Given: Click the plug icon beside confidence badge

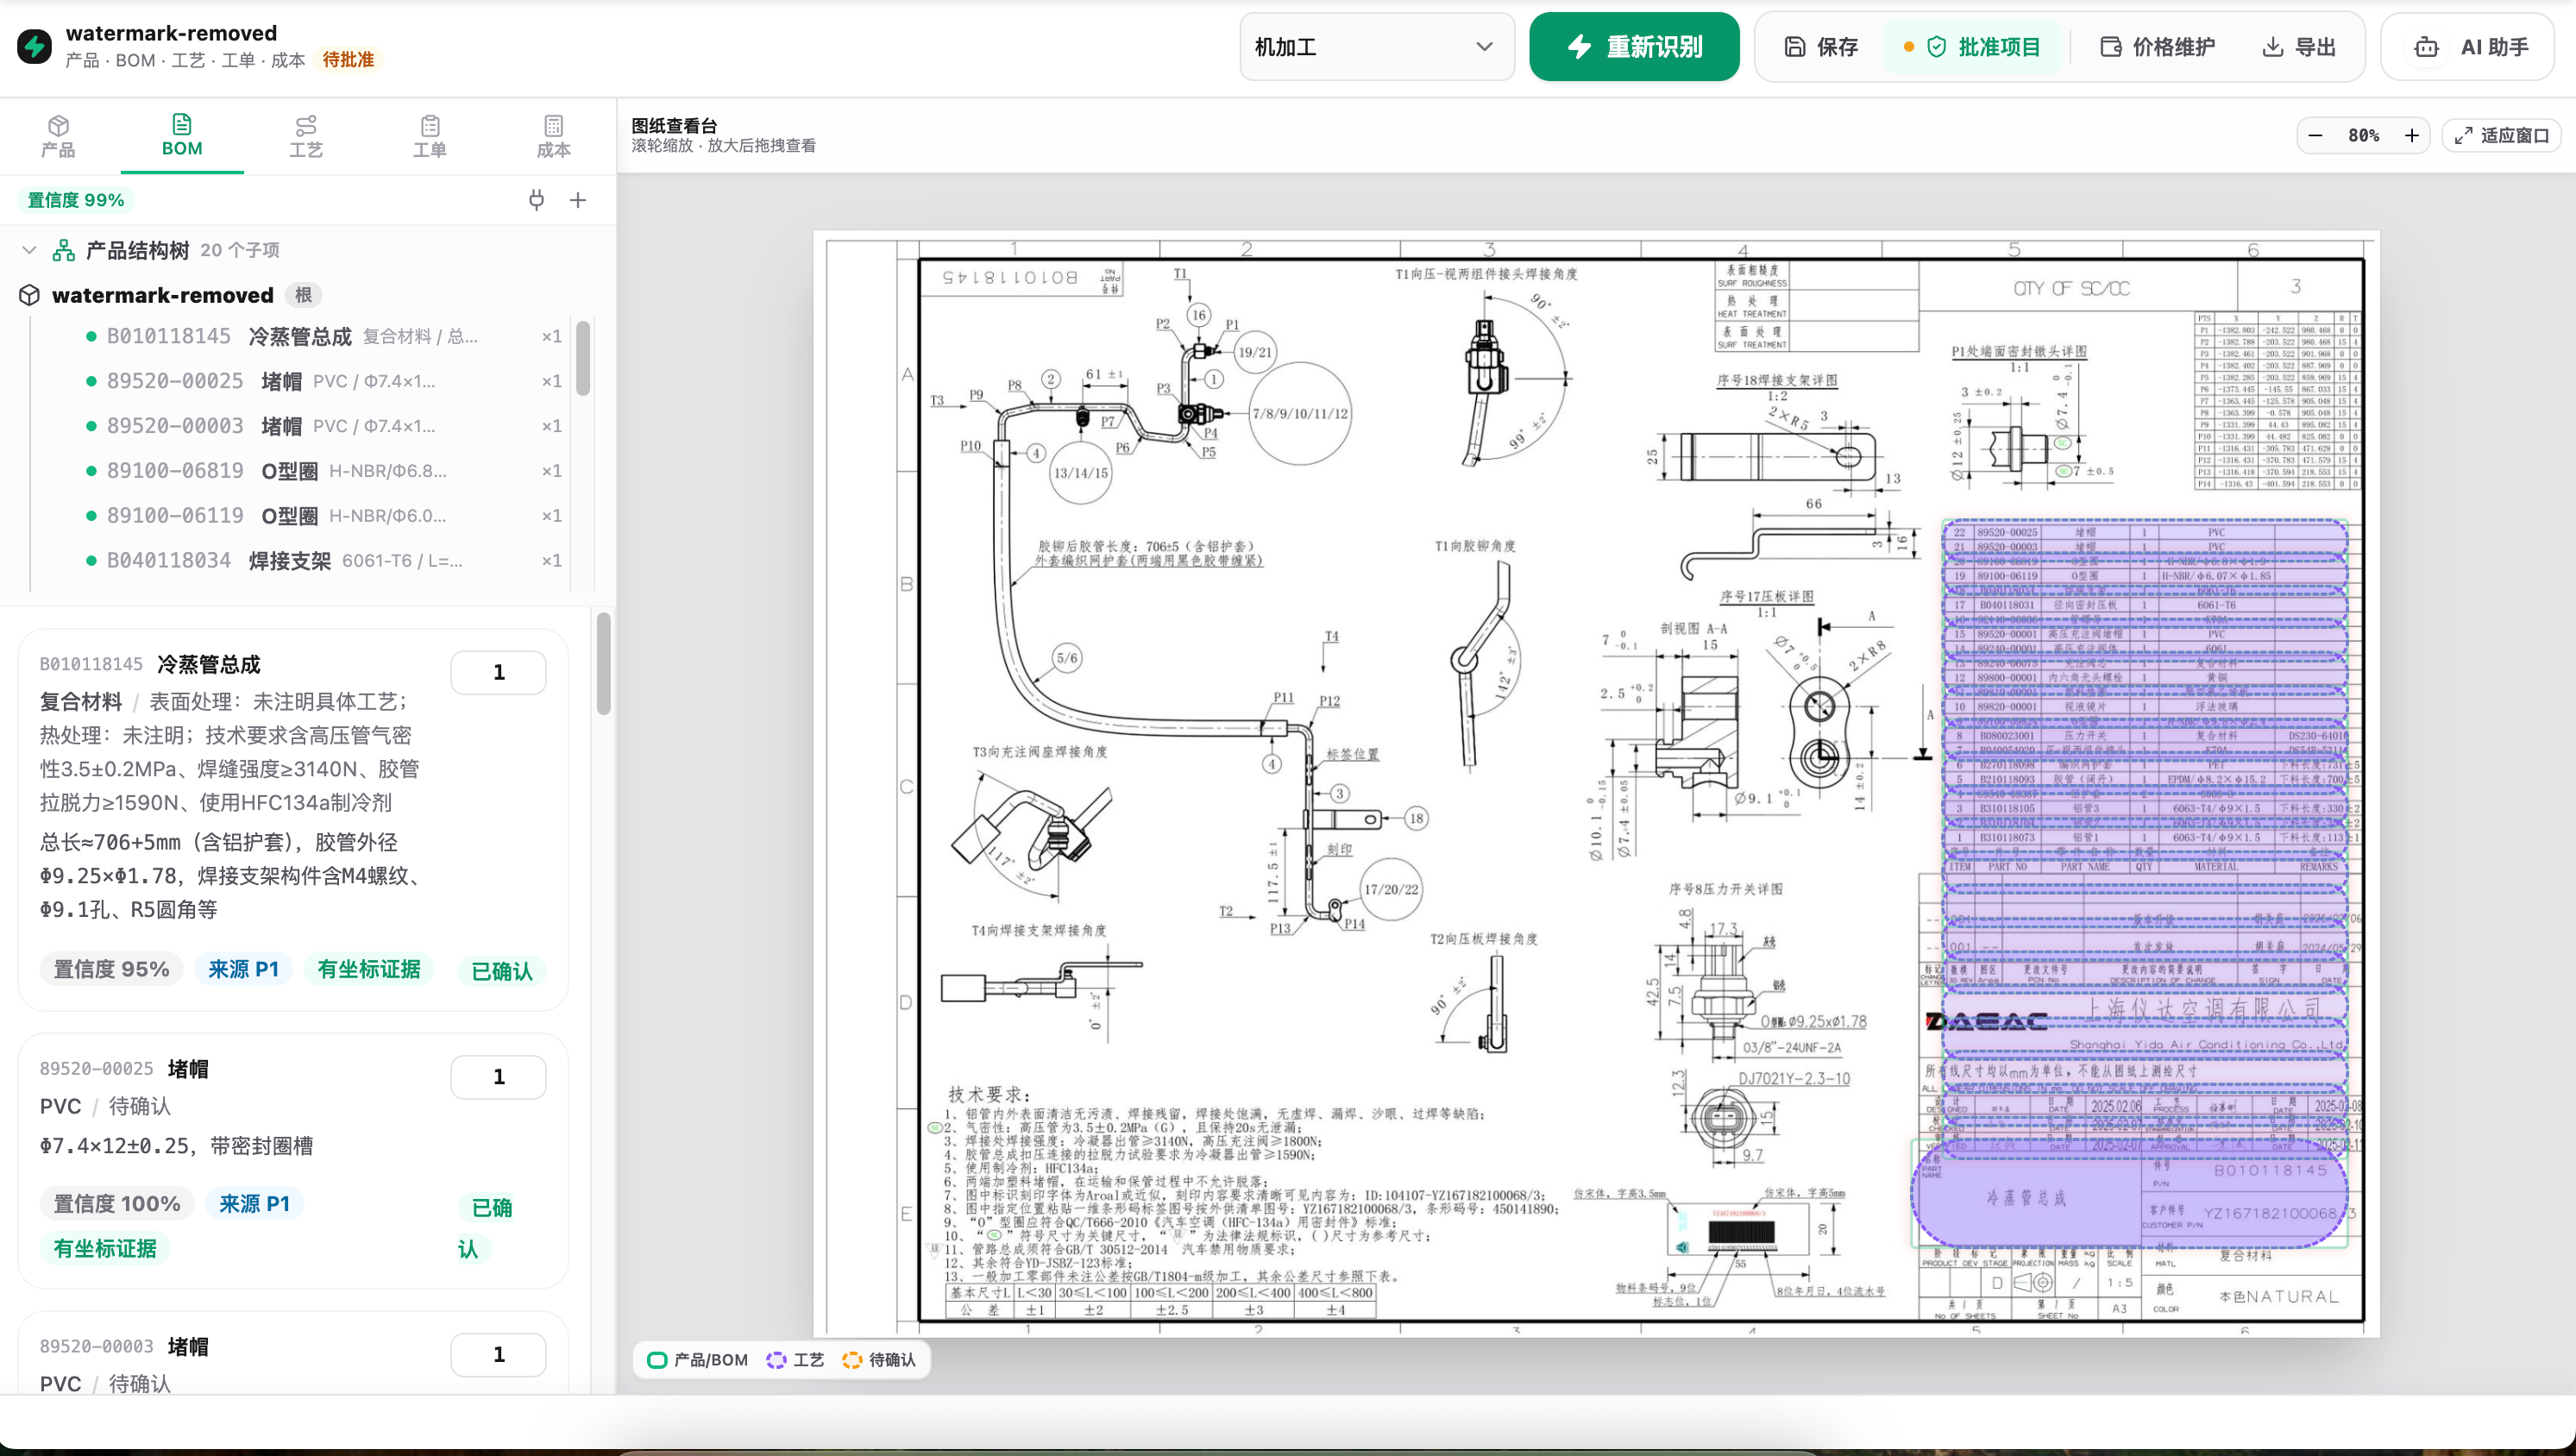Looking at the screenshot, I should click(x=537, y=200).
